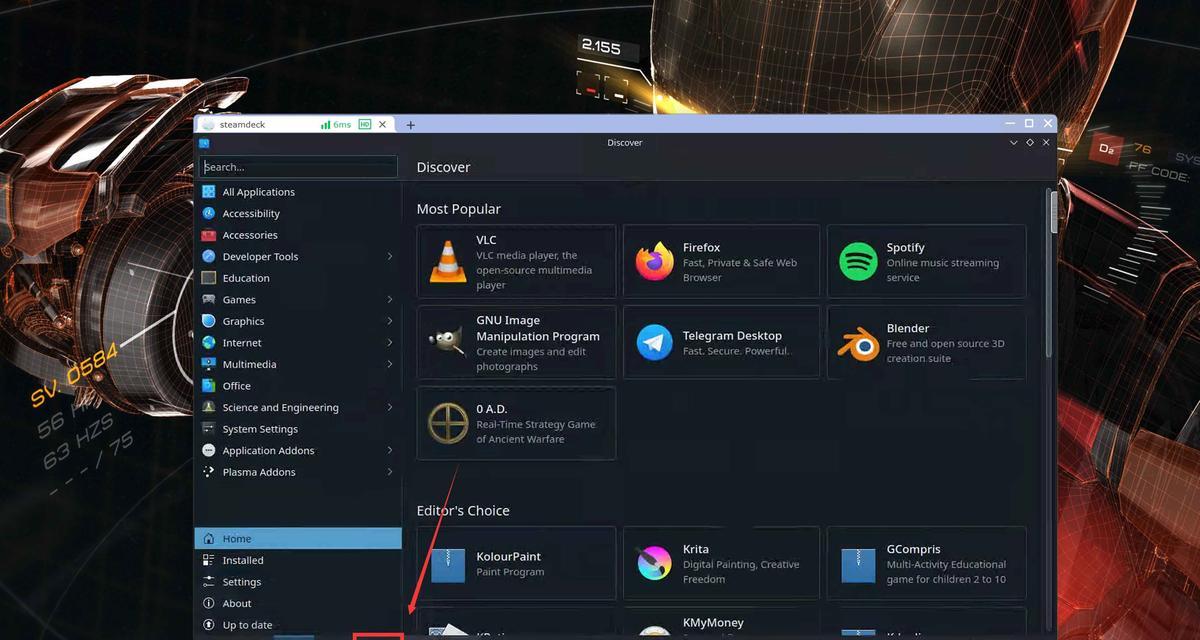Open the Blender app card
This screenshot has width=1200, height=640.
[x=926, y=342]
